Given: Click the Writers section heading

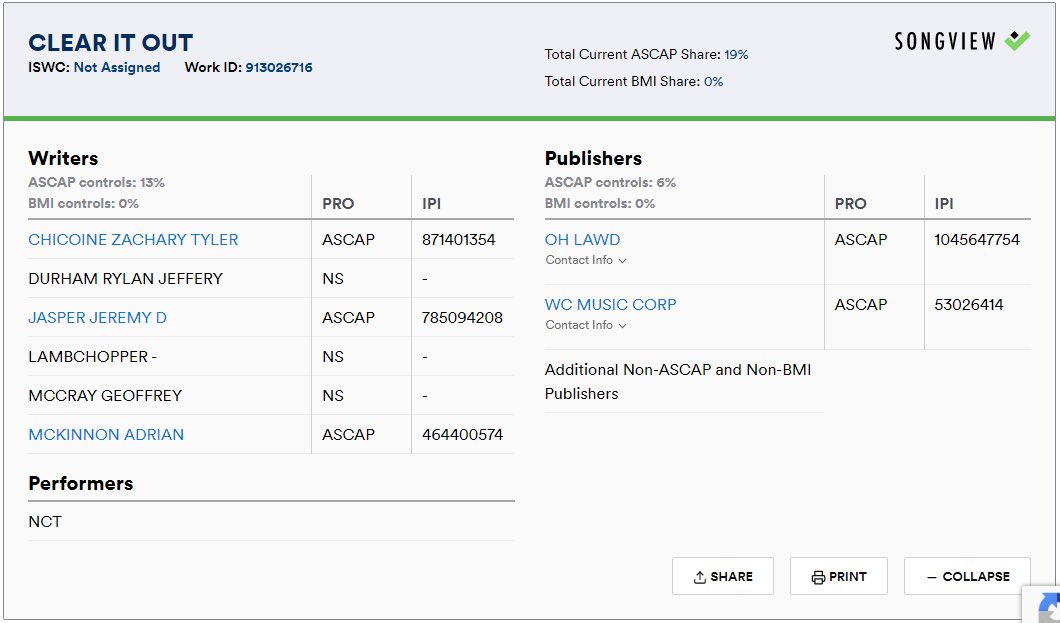Looking at the screenshot, I should 64,158.
